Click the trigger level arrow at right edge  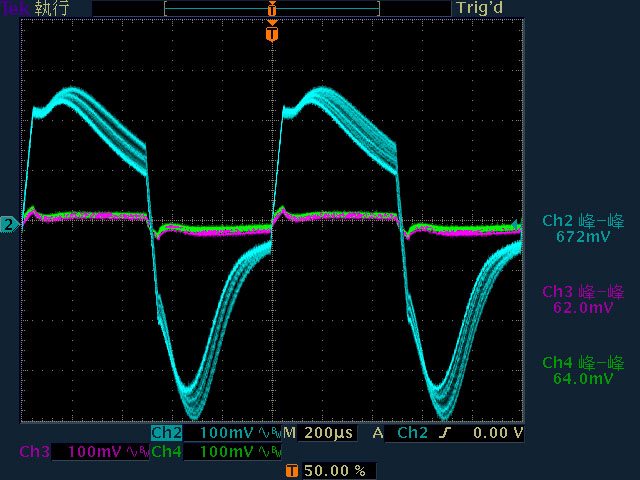[517, 222]
